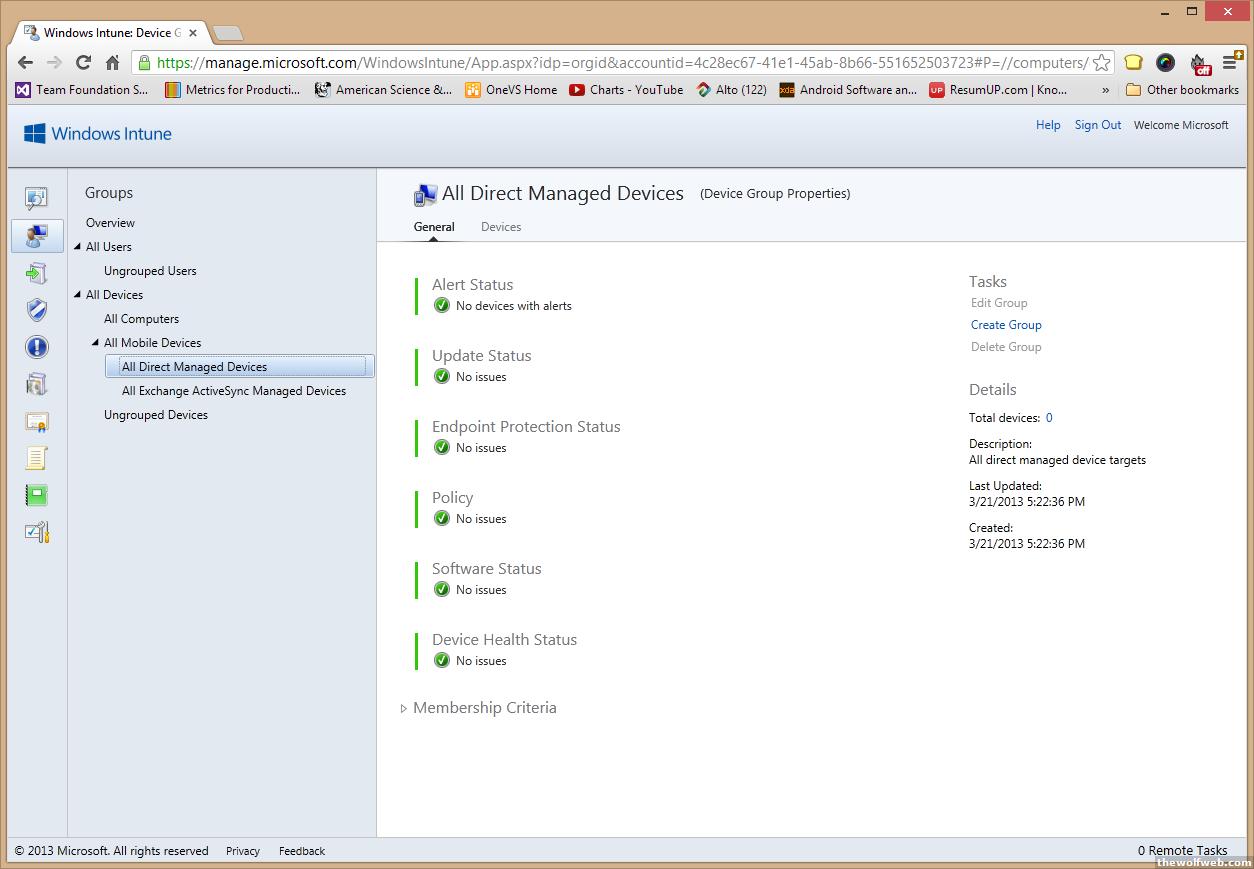Click Endpoint Protection Status heading
This screenshot has height=869, width=1254.
point(526,427)
